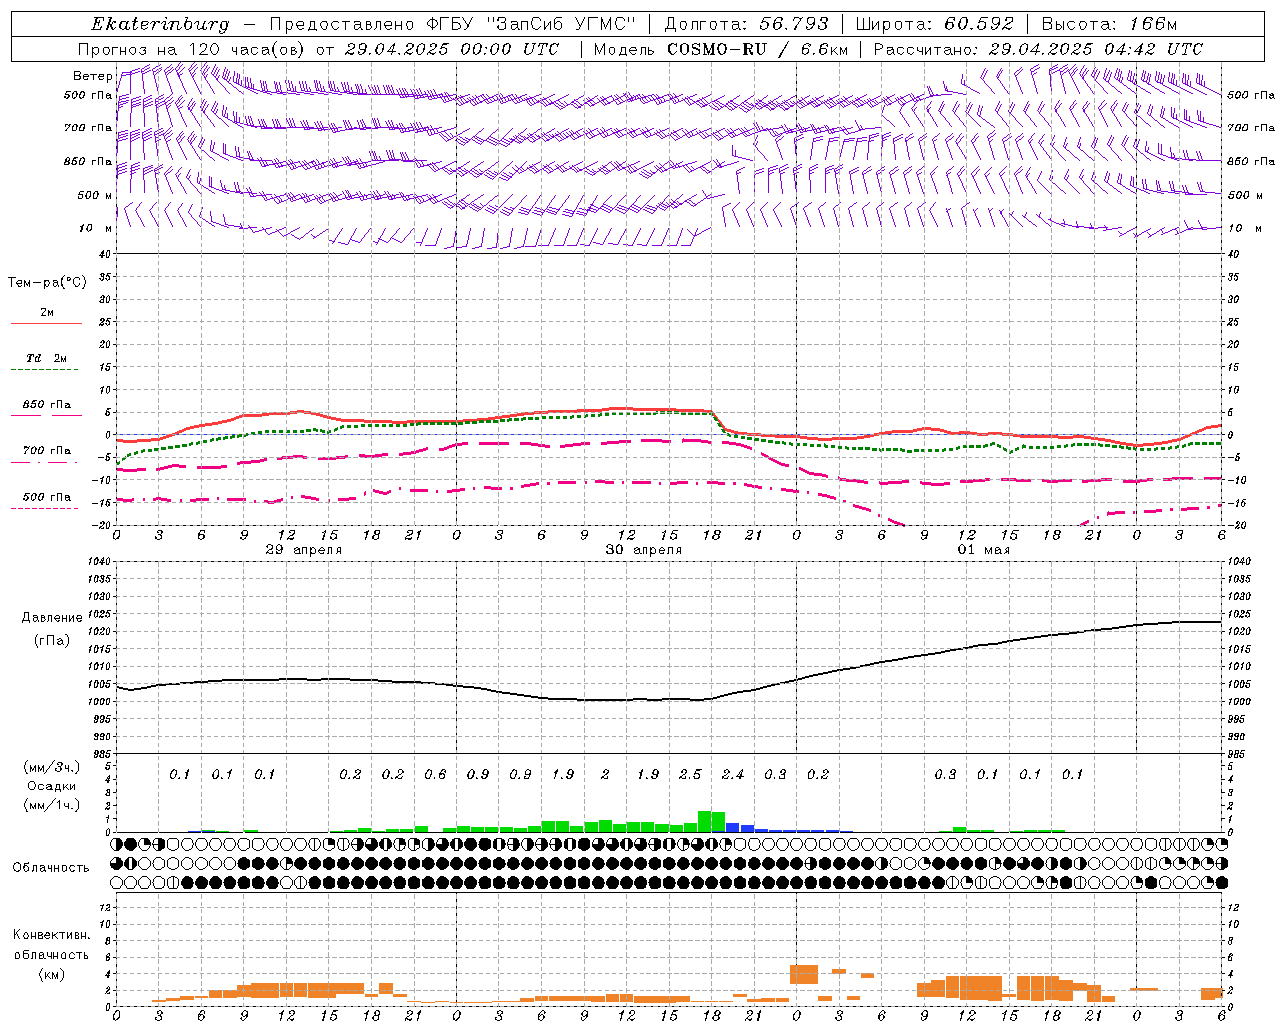Click the '500 м' left wind level label
The width and height of the screenshot is (1280, 1024).
click(x=95, y=195)
